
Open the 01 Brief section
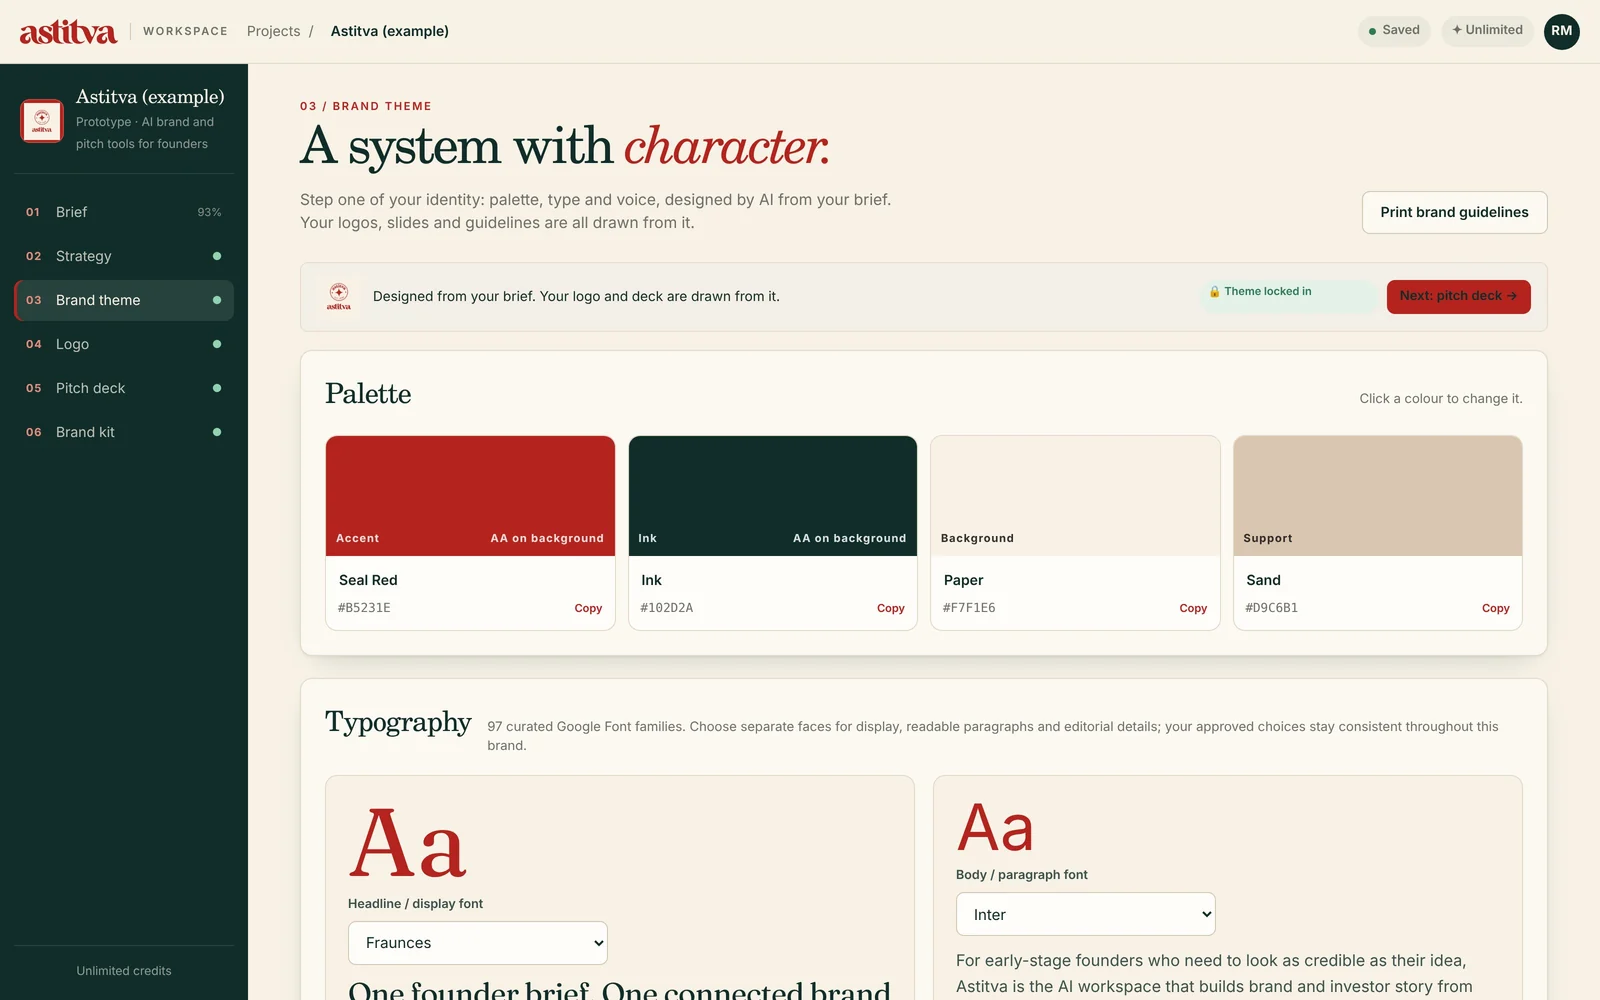pos(124,212)
